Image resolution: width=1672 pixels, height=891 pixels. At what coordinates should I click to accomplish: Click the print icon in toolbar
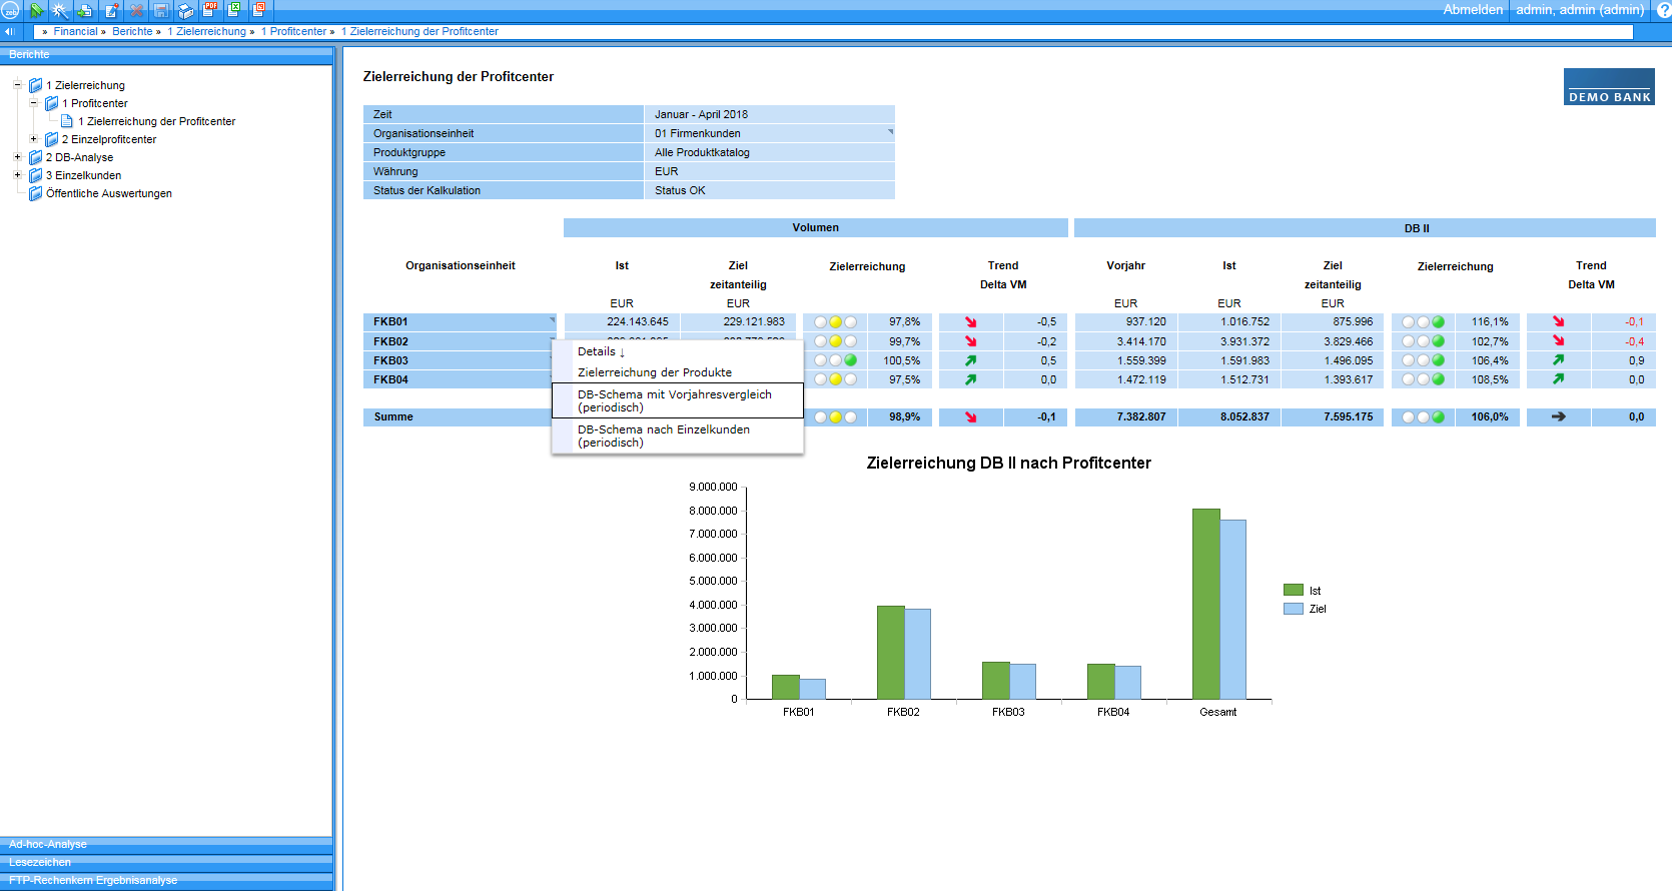point(185,10)
